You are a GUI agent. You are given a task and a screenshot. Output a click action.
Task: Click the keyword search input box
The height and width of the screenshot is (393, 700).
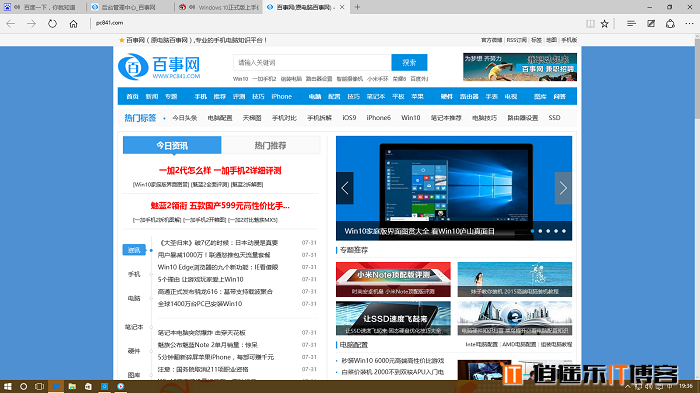point(312,63)
